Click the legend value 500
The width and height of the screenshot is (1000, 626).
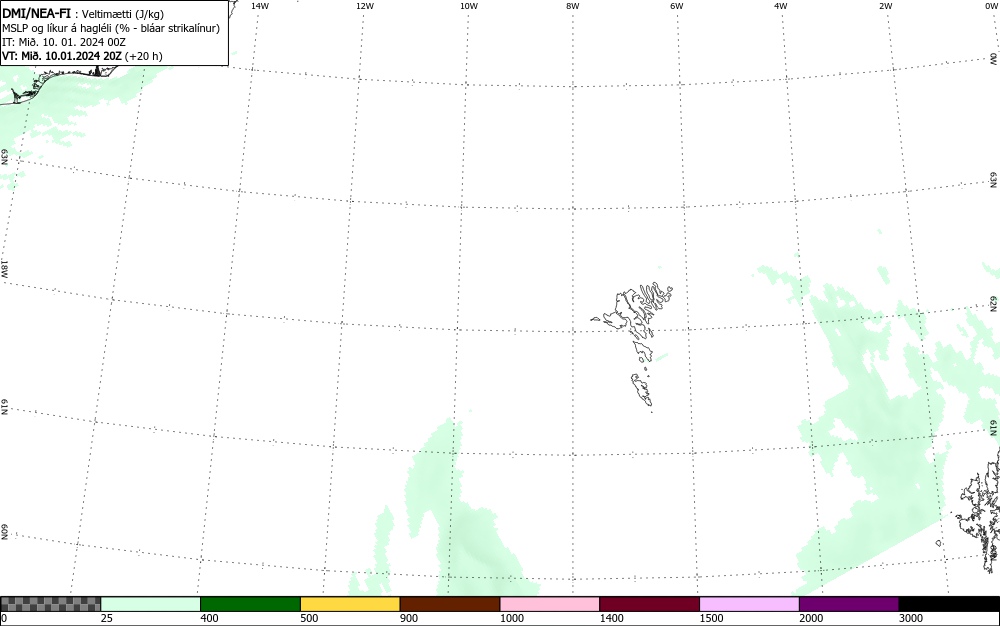[309, 618]
